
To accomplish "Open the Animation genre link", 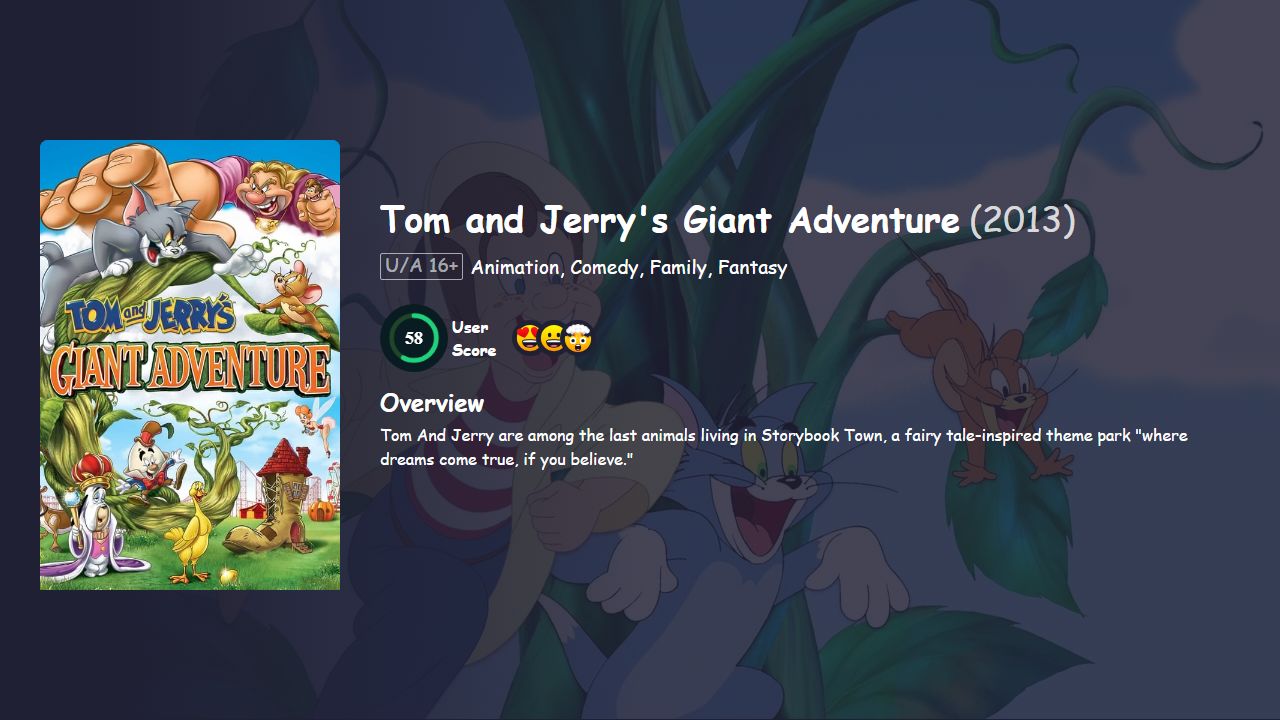I will point(515,267).
